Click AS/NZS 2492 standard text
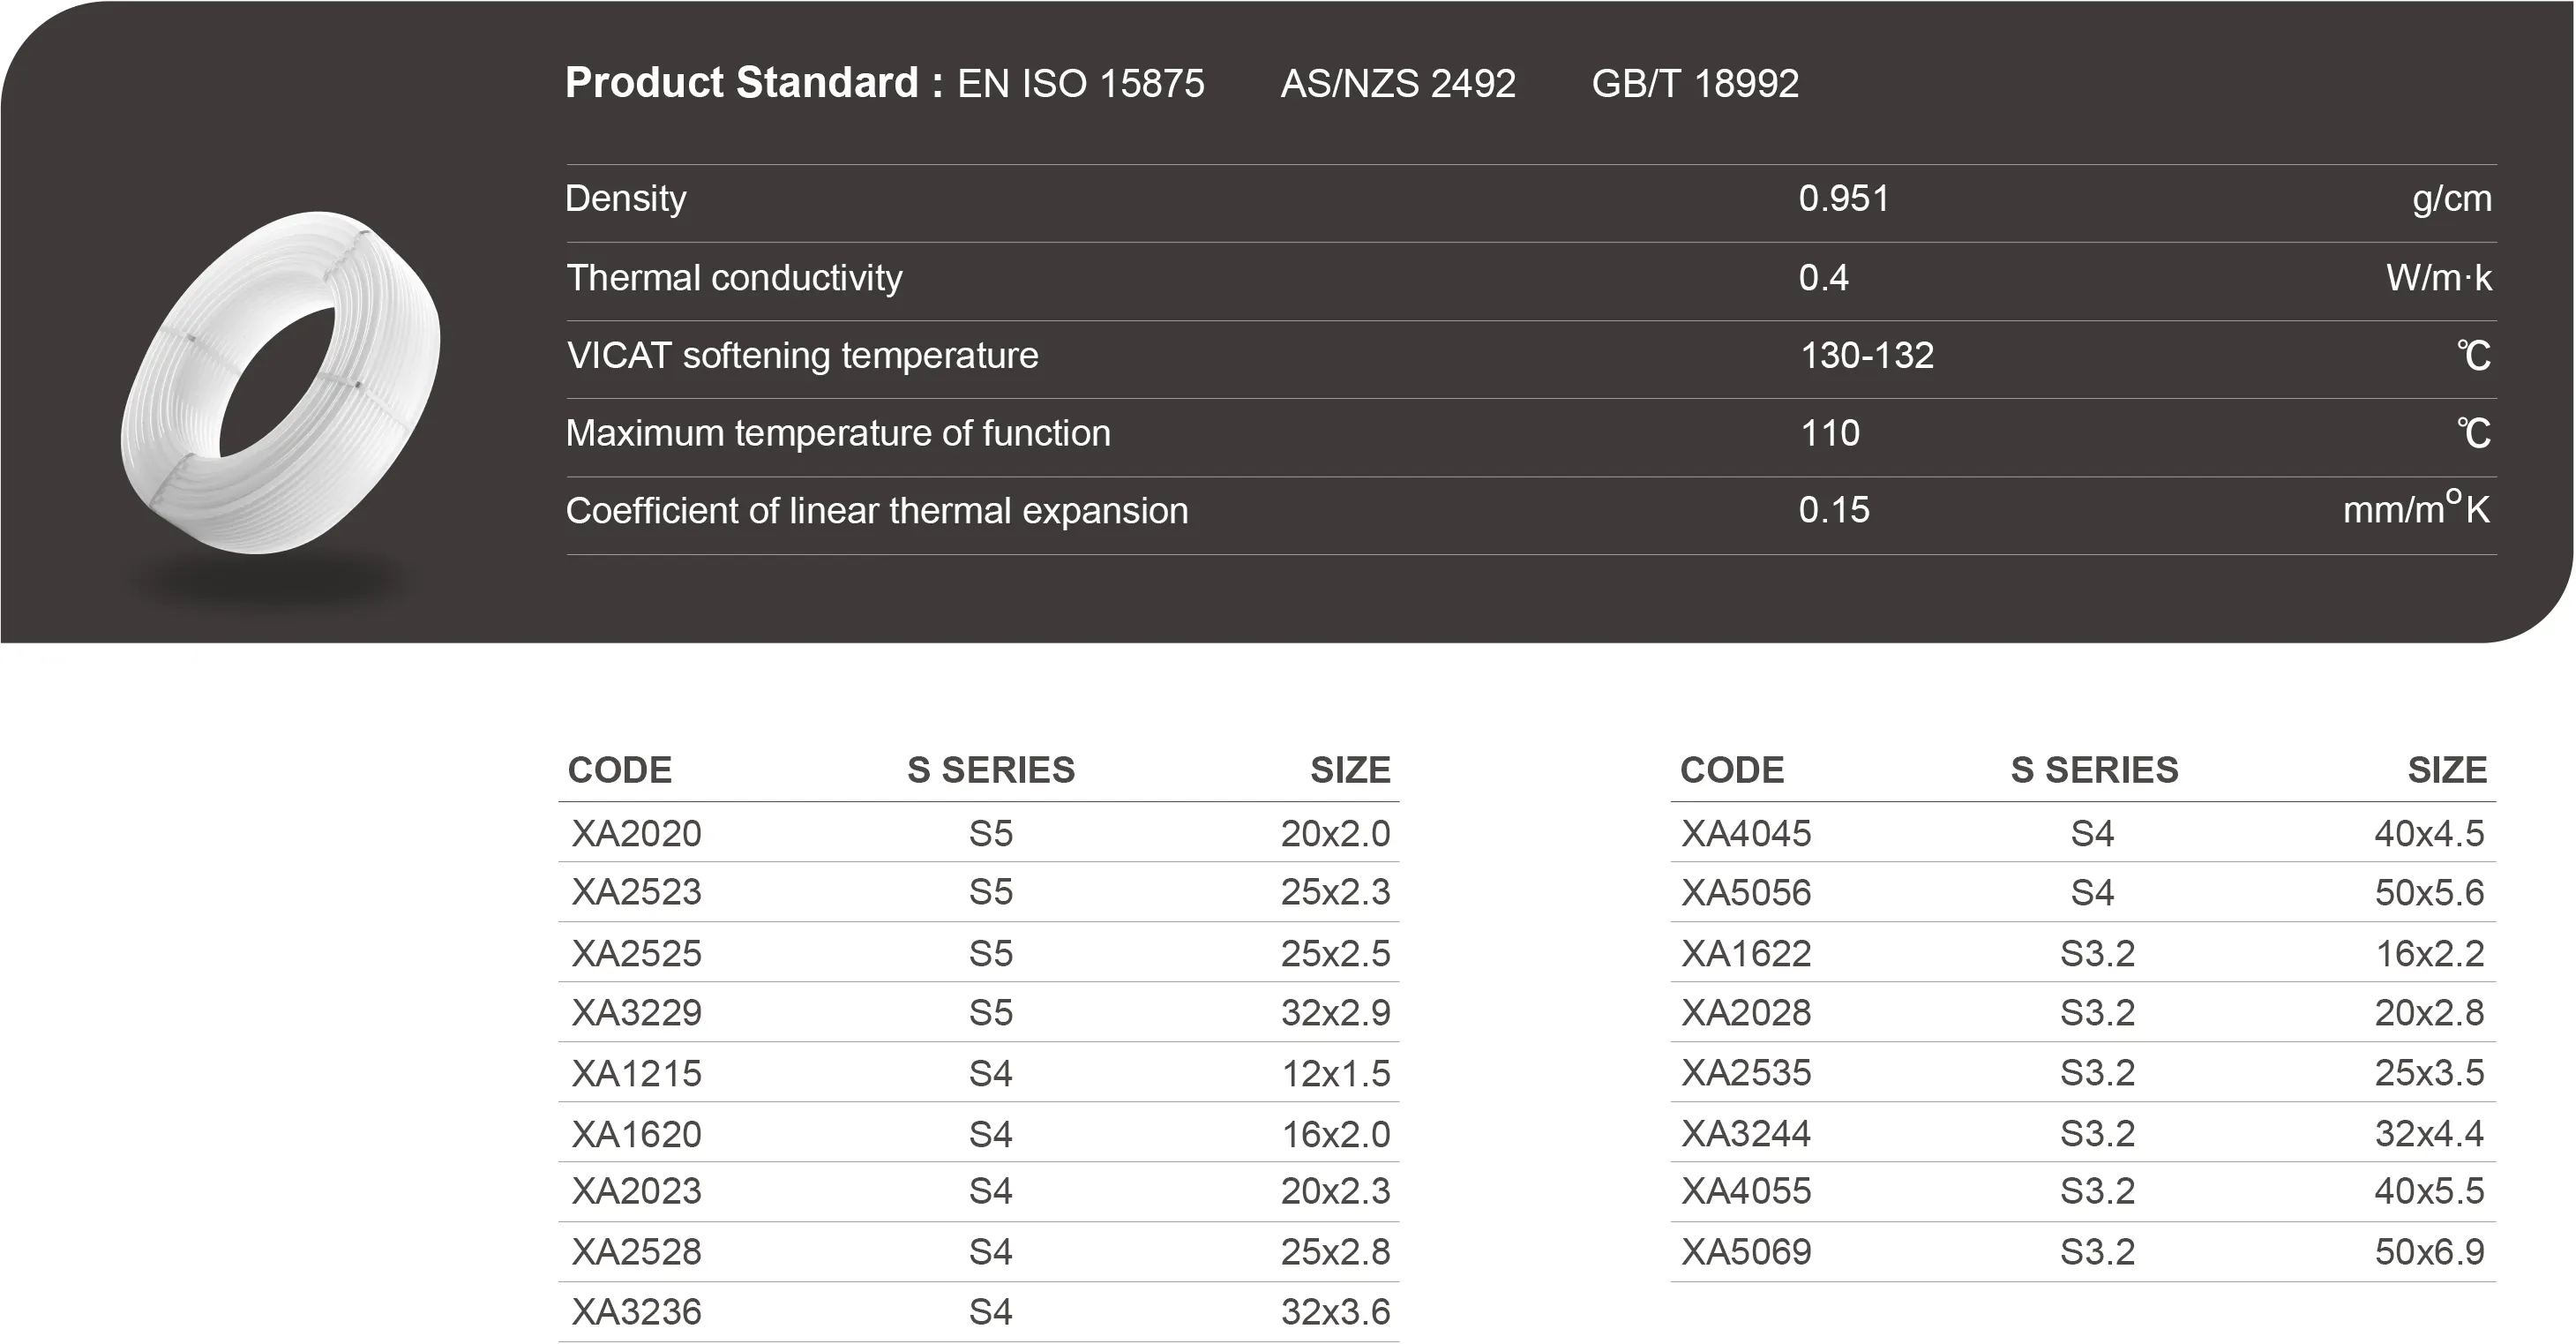 [1397, 83]
